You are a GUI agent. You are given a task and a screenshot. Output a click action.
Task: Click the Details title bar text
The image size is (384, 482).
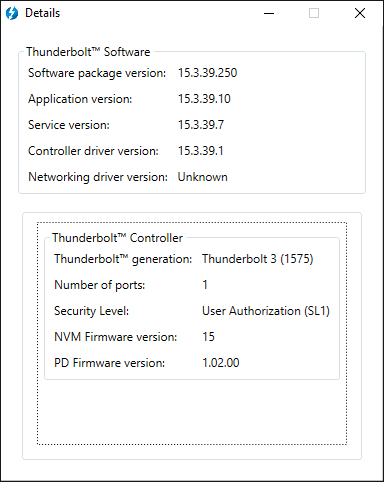(43, 13)
